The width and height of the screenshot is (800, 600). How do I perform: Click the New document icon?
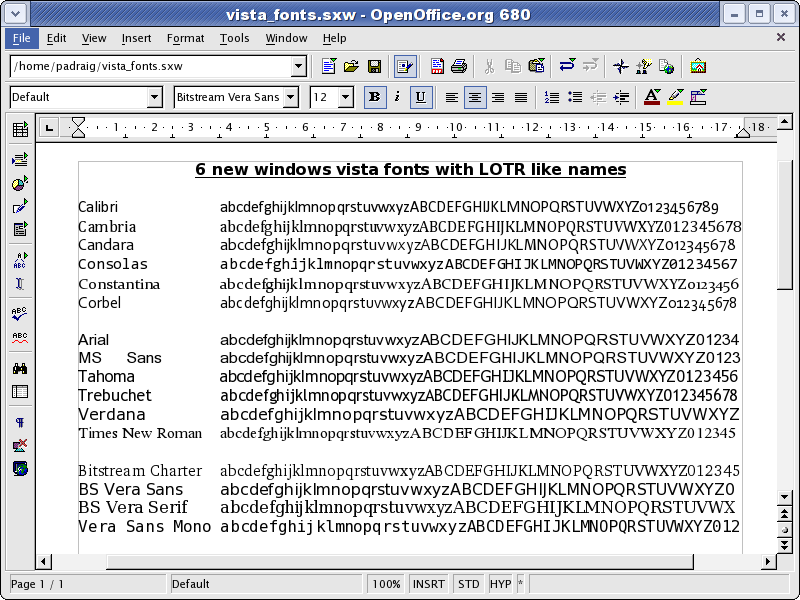pos(329,66)
